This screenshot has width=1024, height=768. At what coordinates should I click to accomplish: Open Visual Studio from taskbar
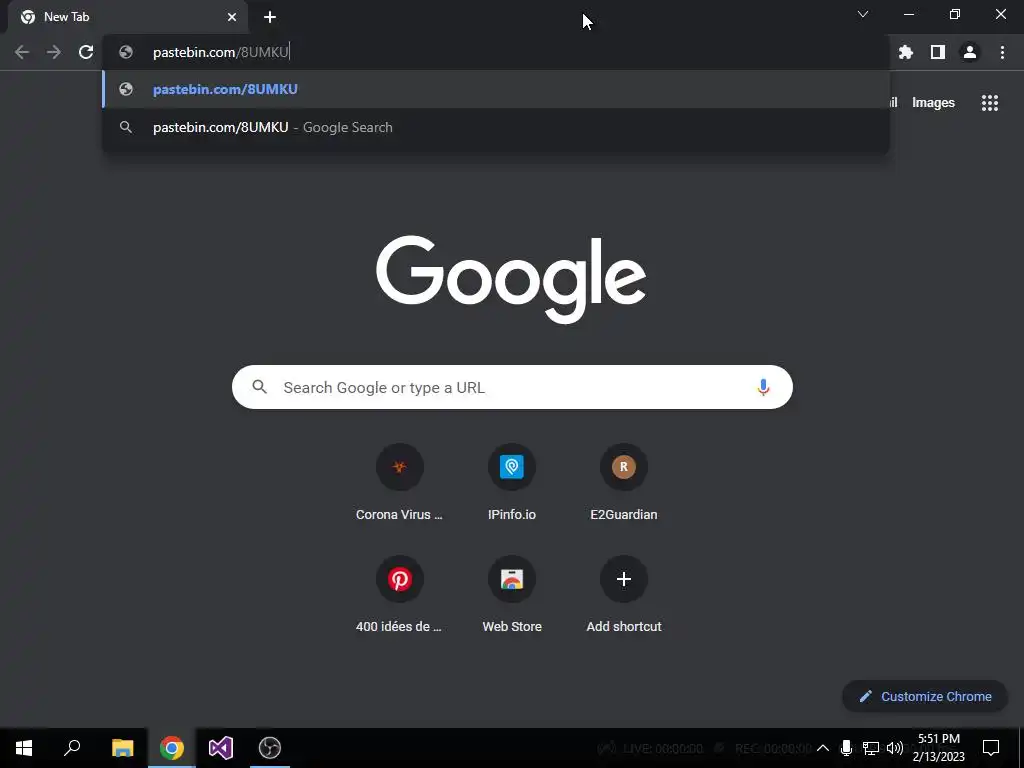coord(221,748)
